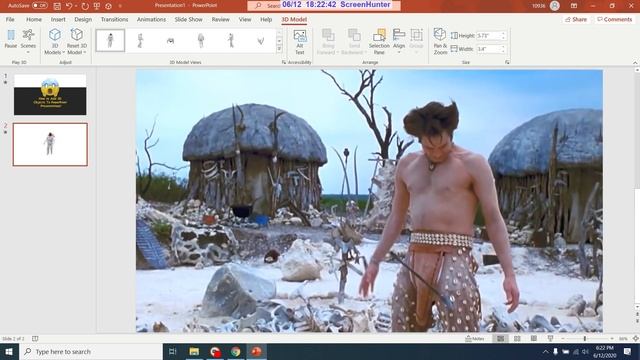Fit slide to current window

click(636, 339)
